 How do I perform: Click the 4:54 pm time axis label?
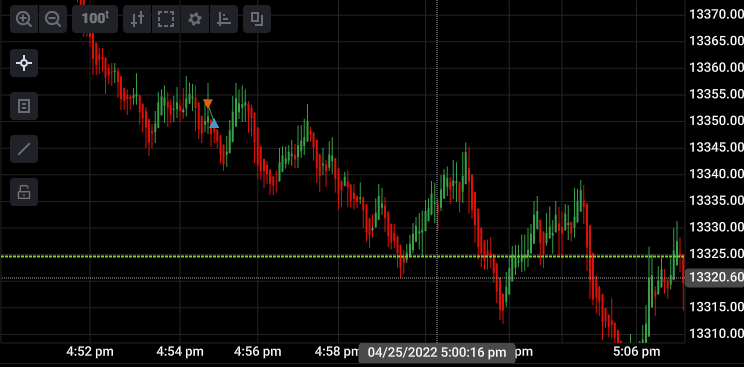(180, 352)
